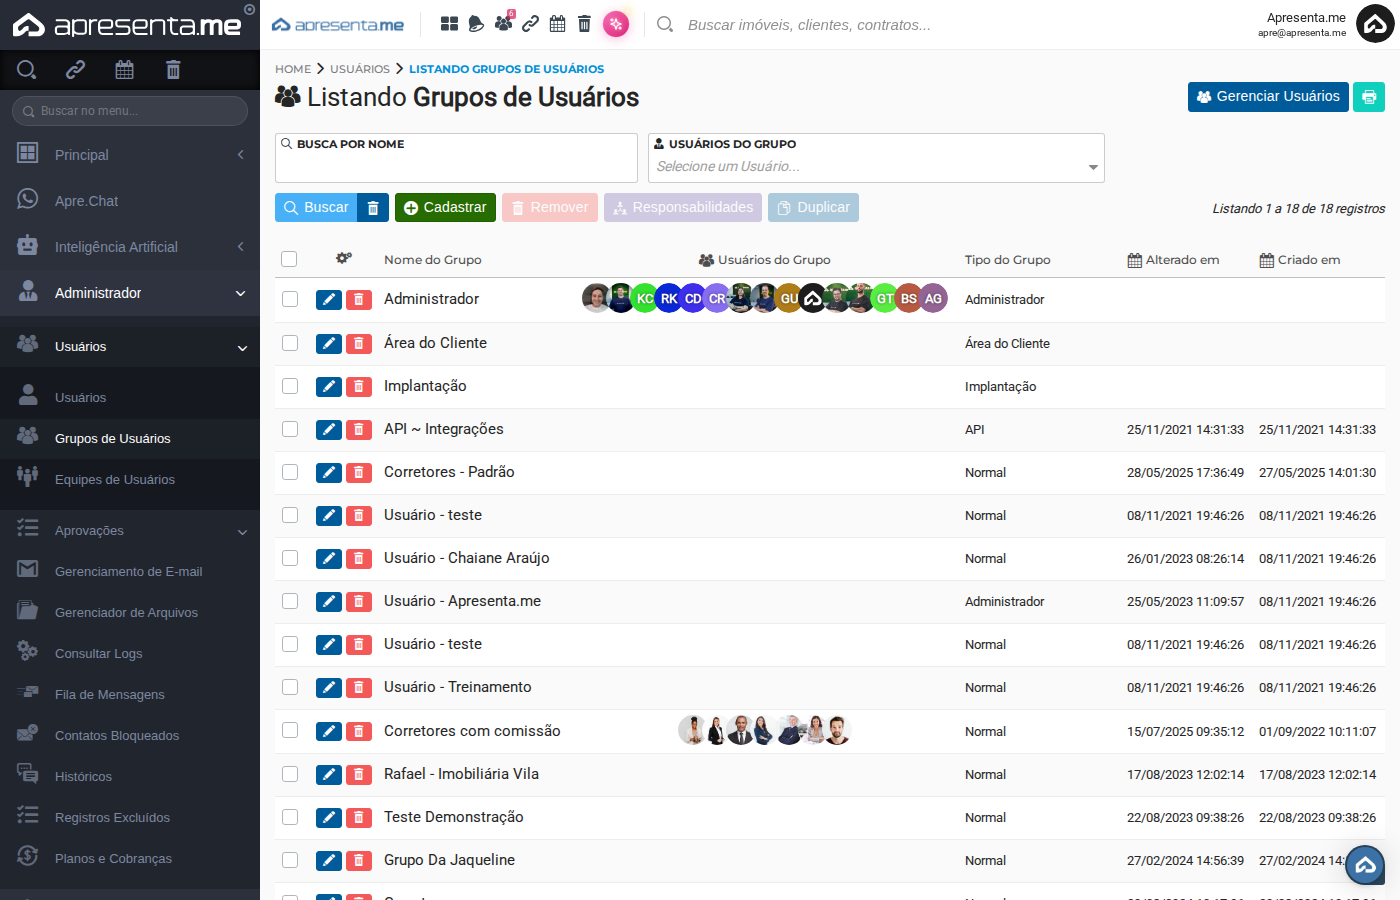Open Usuários sub-item in sidebar
This screenshot has width=1400, height=900.
pos(130,398)
